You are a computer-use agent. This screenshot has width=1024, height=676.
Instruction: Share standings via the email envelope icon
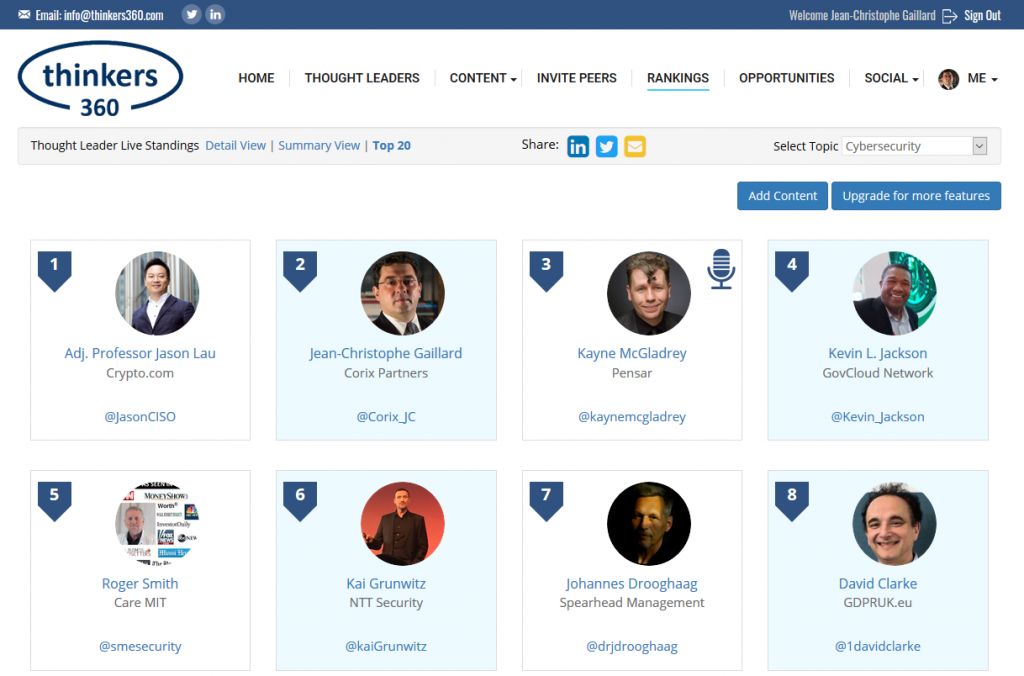(634, 146)
